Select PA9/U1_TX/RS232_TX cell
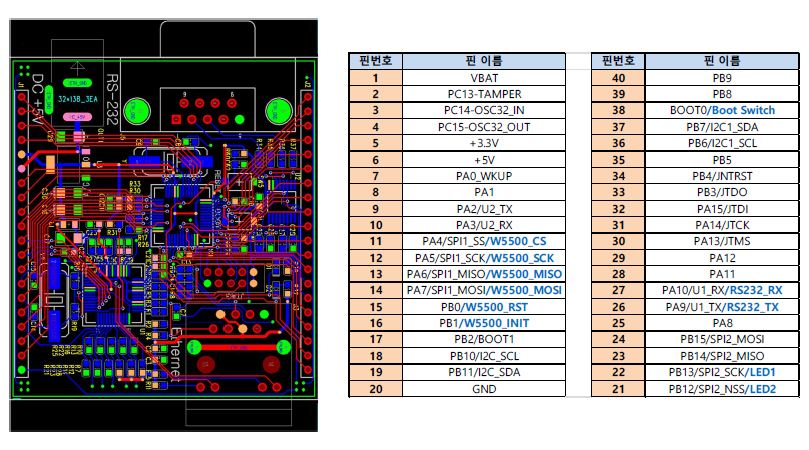Viewport: 809px width, 450px height. point(722,307)
